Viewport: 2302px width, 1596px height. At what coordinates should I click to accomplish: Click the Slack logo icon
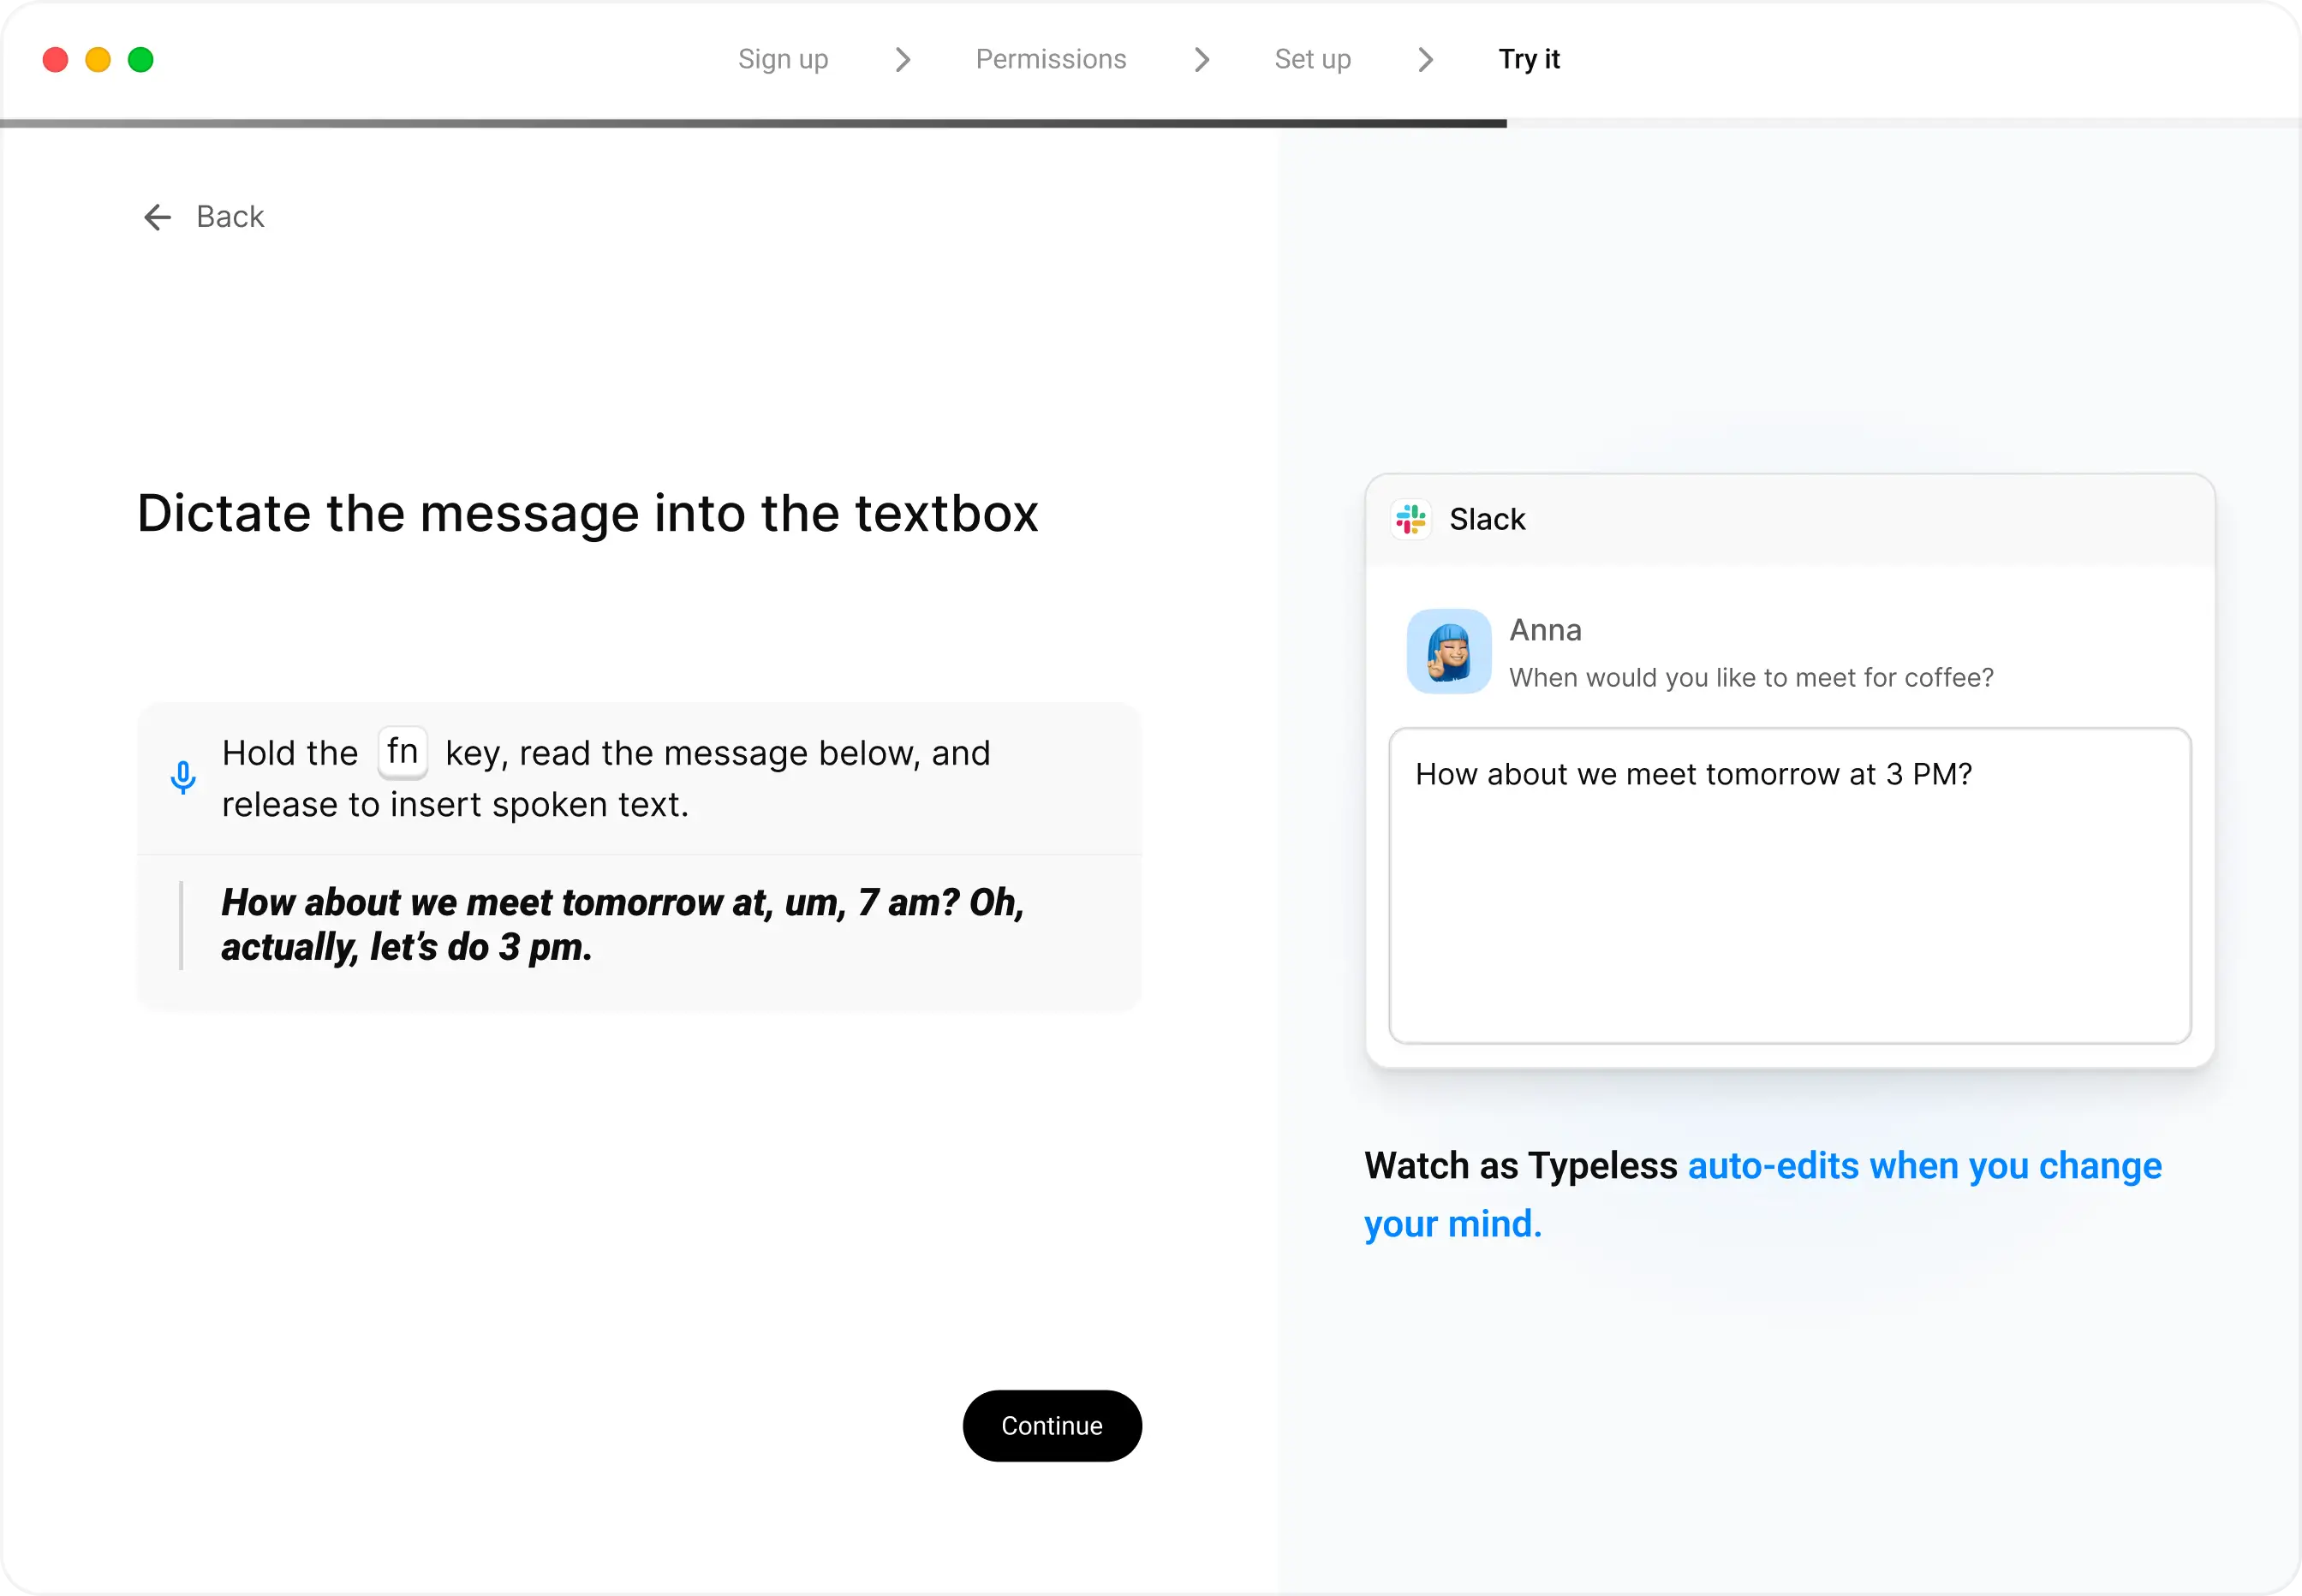point(1410,519)
